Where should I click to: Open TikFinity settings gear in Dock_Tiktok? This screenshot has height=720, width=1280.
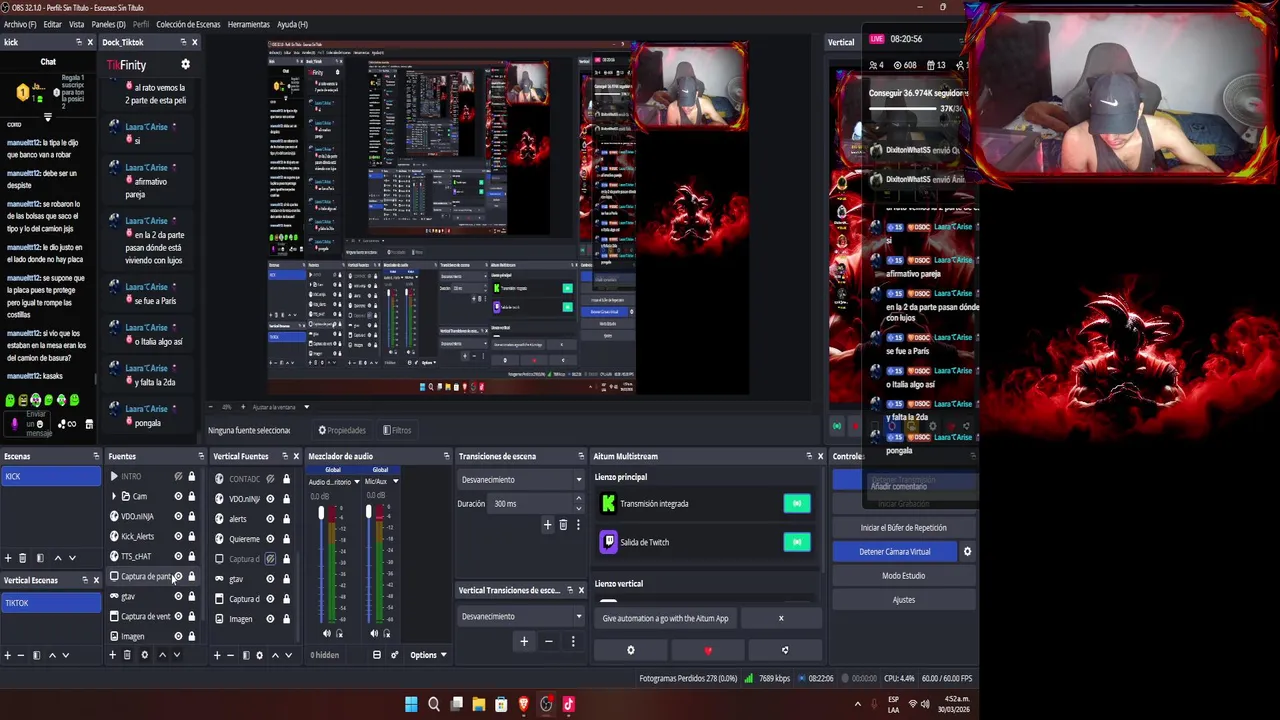[x=185, y=65]
